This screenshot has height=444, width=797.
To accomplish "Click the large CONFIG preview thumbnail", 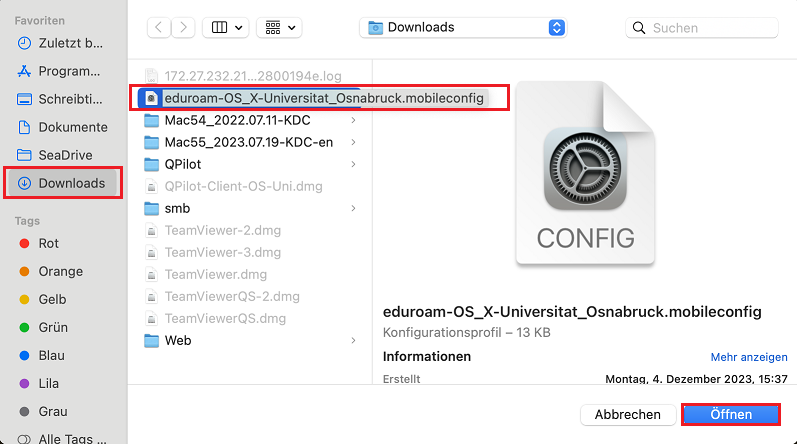I will 585,173.
